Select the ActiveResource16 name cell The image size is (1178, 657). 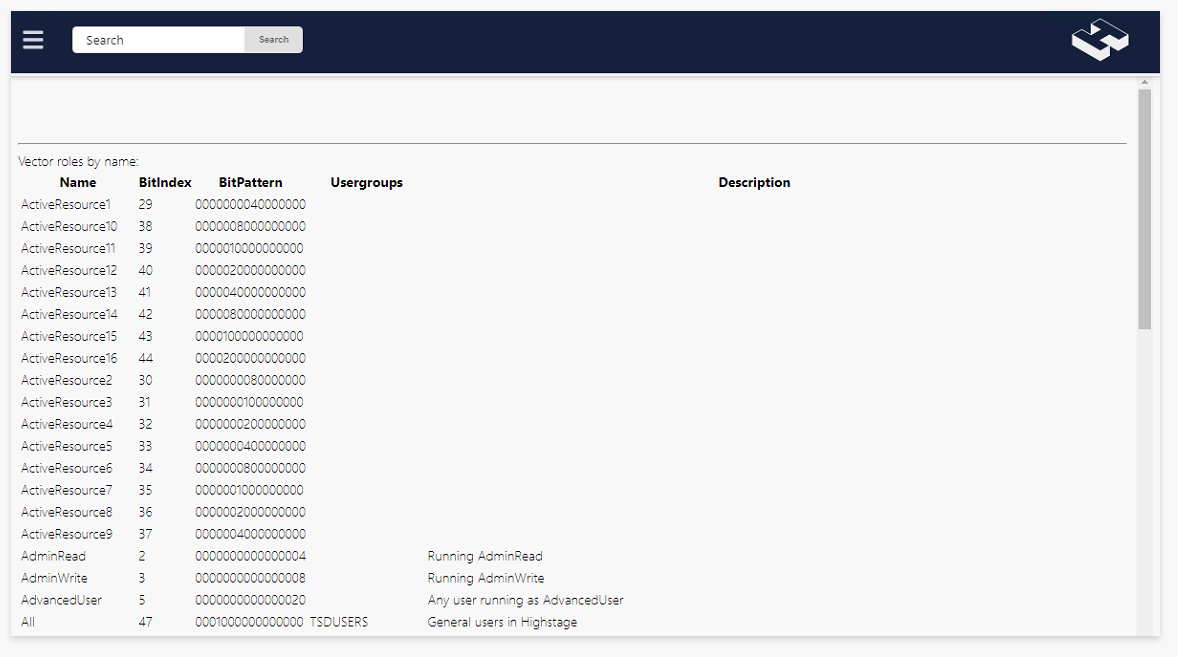(x=69, y=358)
